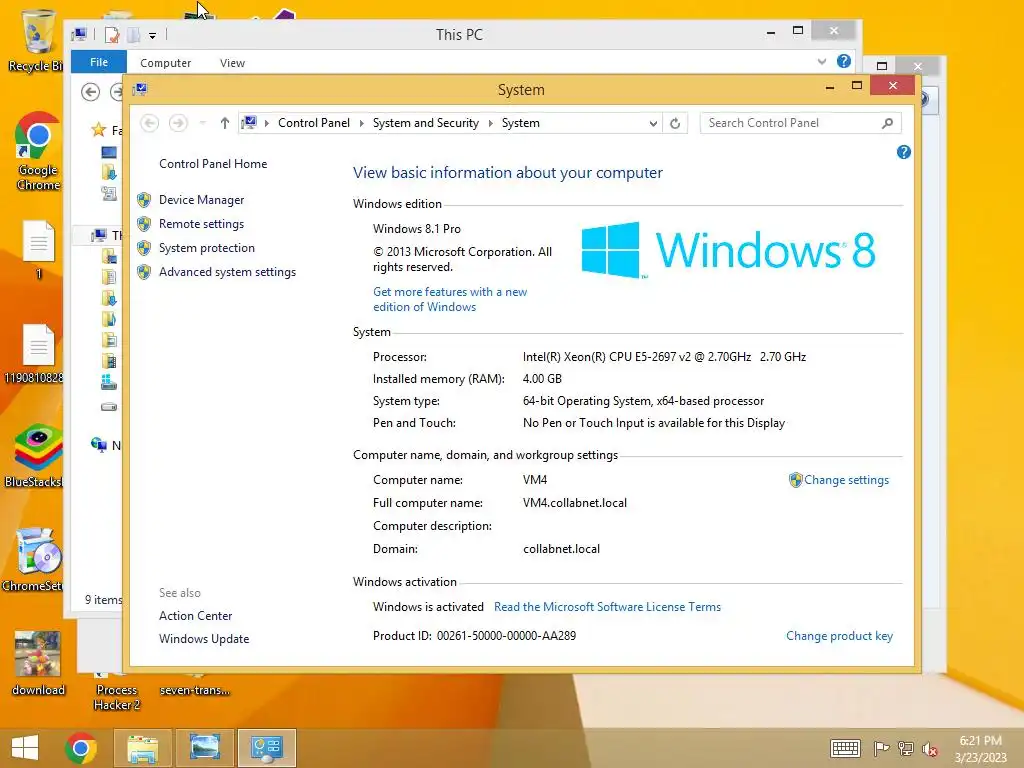
Task: Launch BlueStacks desktop shortcut
Action: tap(36, 456)
